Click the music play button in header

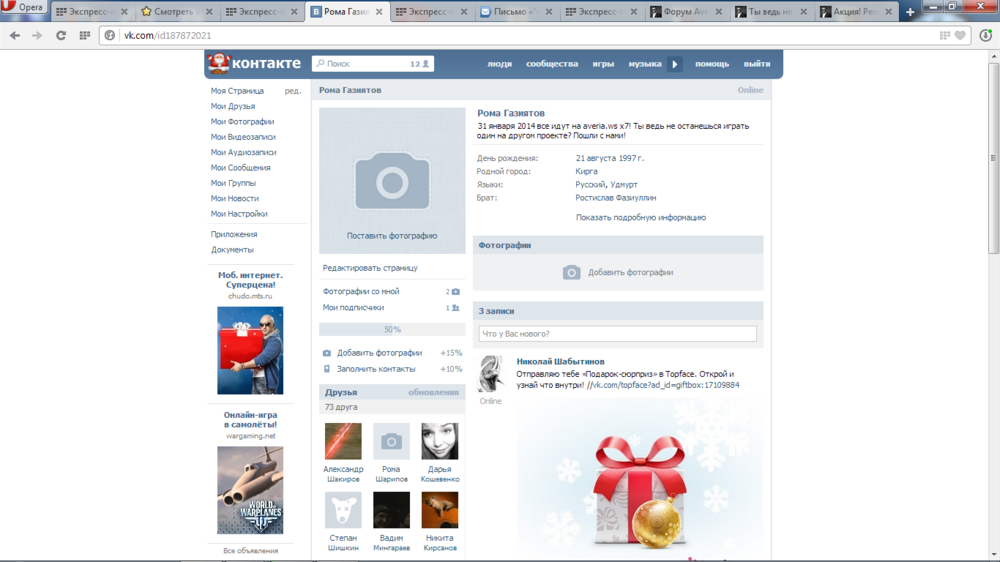pyautogui.click(x=675, y=64)
